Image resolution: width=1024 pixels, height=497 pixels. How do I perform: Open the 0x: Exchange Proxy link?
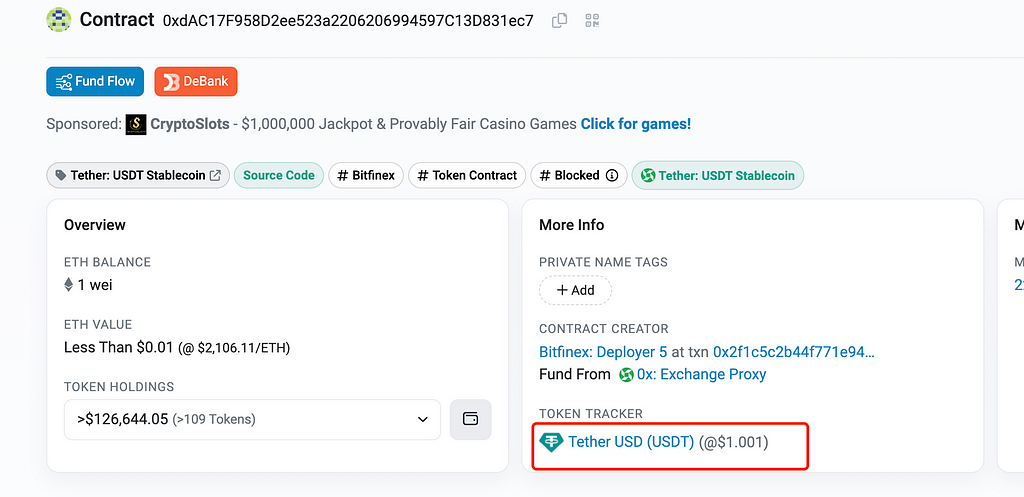[701, 374]
